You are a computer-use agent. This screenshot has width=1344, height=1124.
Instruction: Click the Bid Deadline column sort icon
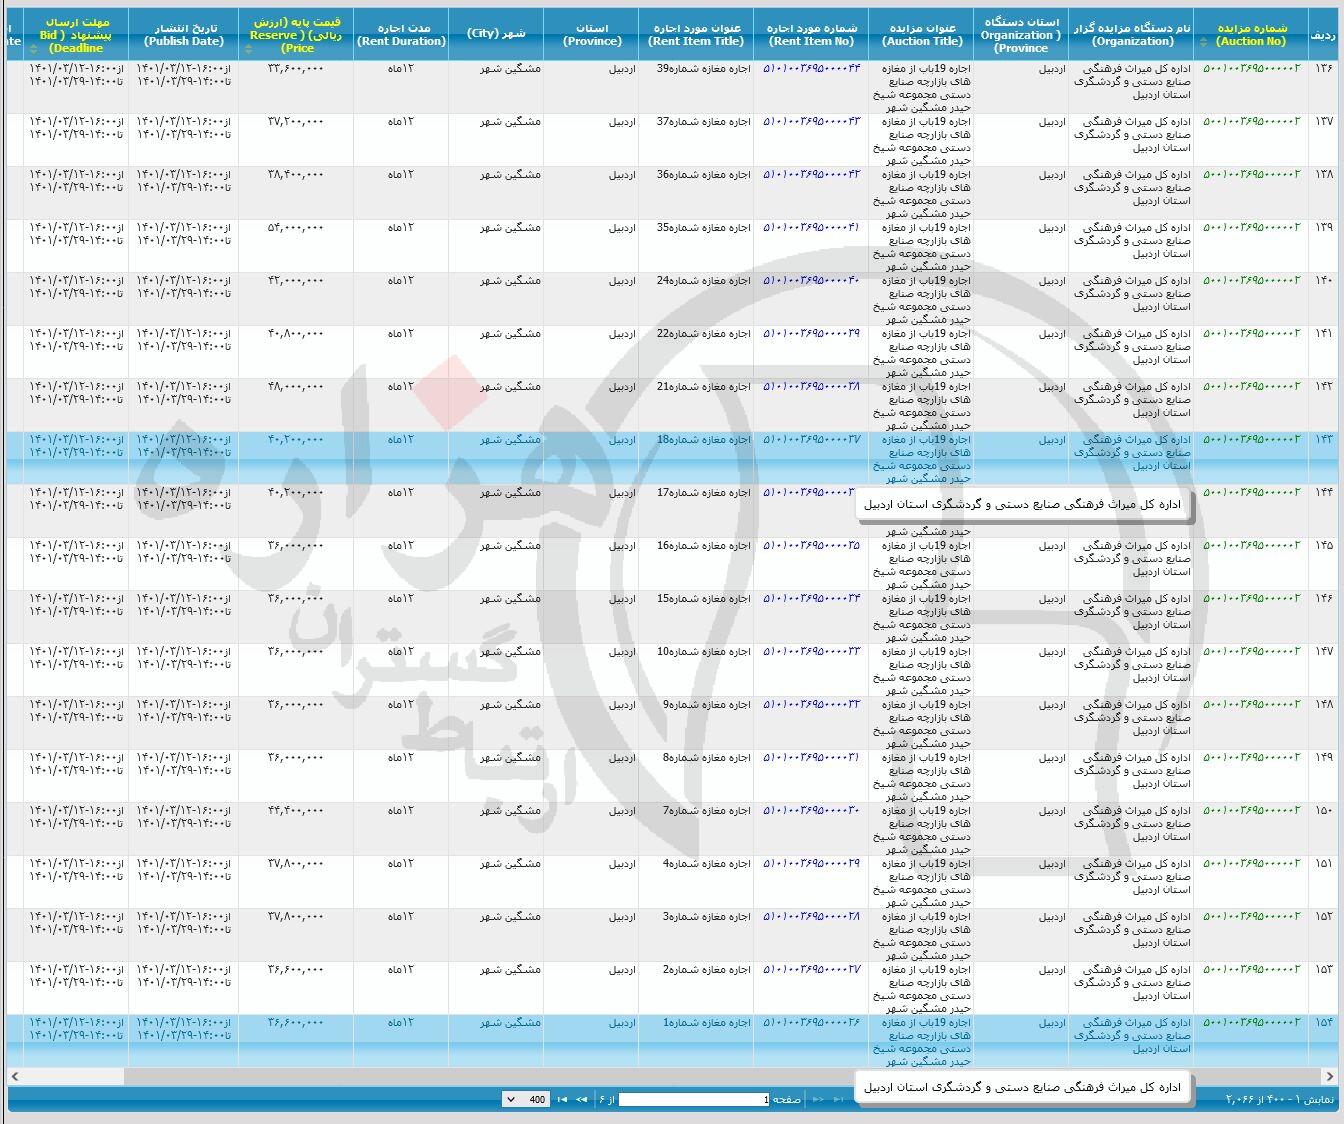click(x=33, y=47)
